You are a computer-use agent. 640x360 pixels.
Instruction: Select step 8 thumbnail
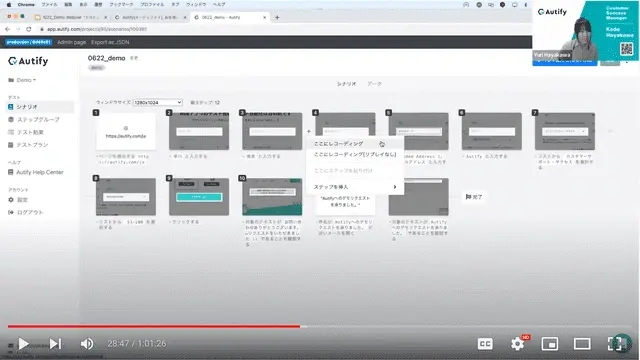click(x=126, y=197)
